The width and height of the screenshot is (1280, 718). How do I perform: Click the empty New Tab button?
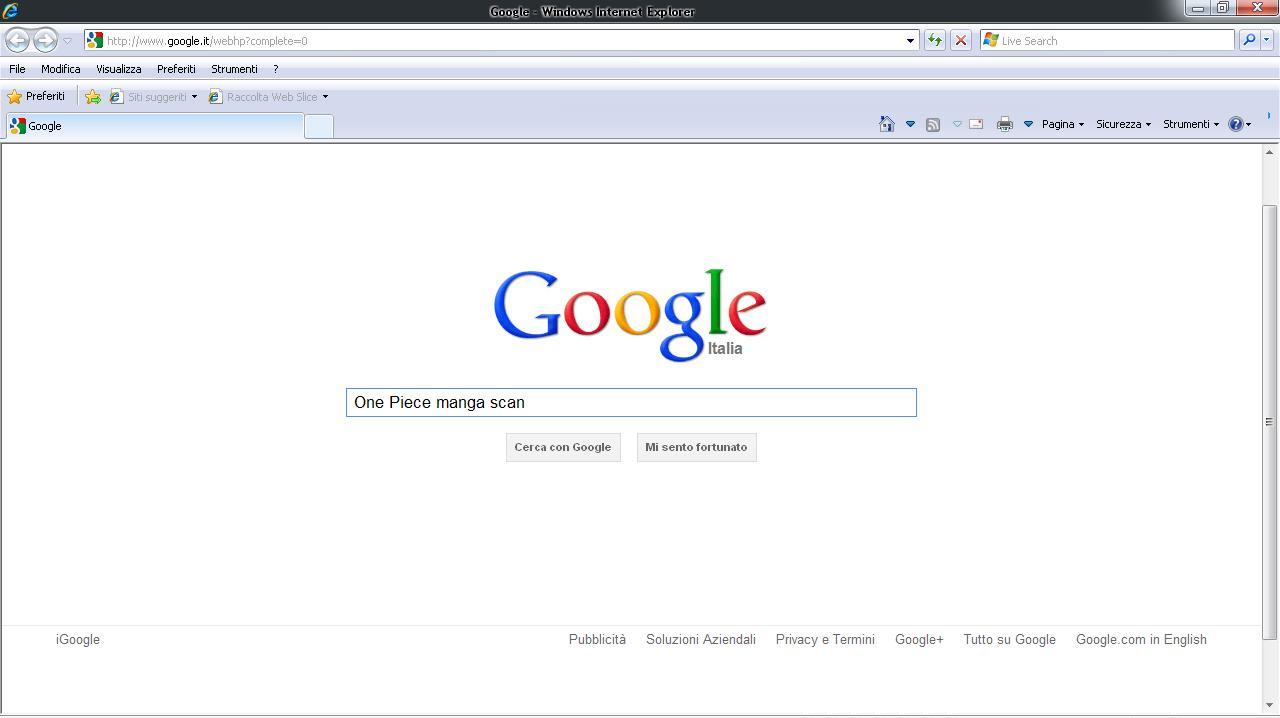pos(318,126)
